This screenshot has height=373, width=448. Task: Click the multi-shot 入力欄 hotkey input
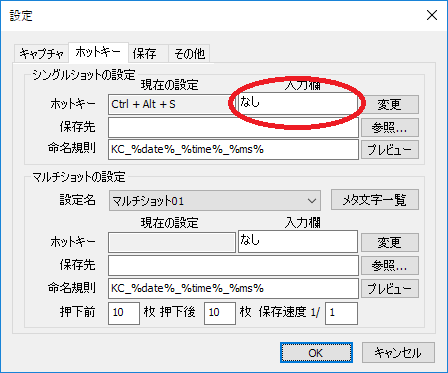click(x=298, y=241)
